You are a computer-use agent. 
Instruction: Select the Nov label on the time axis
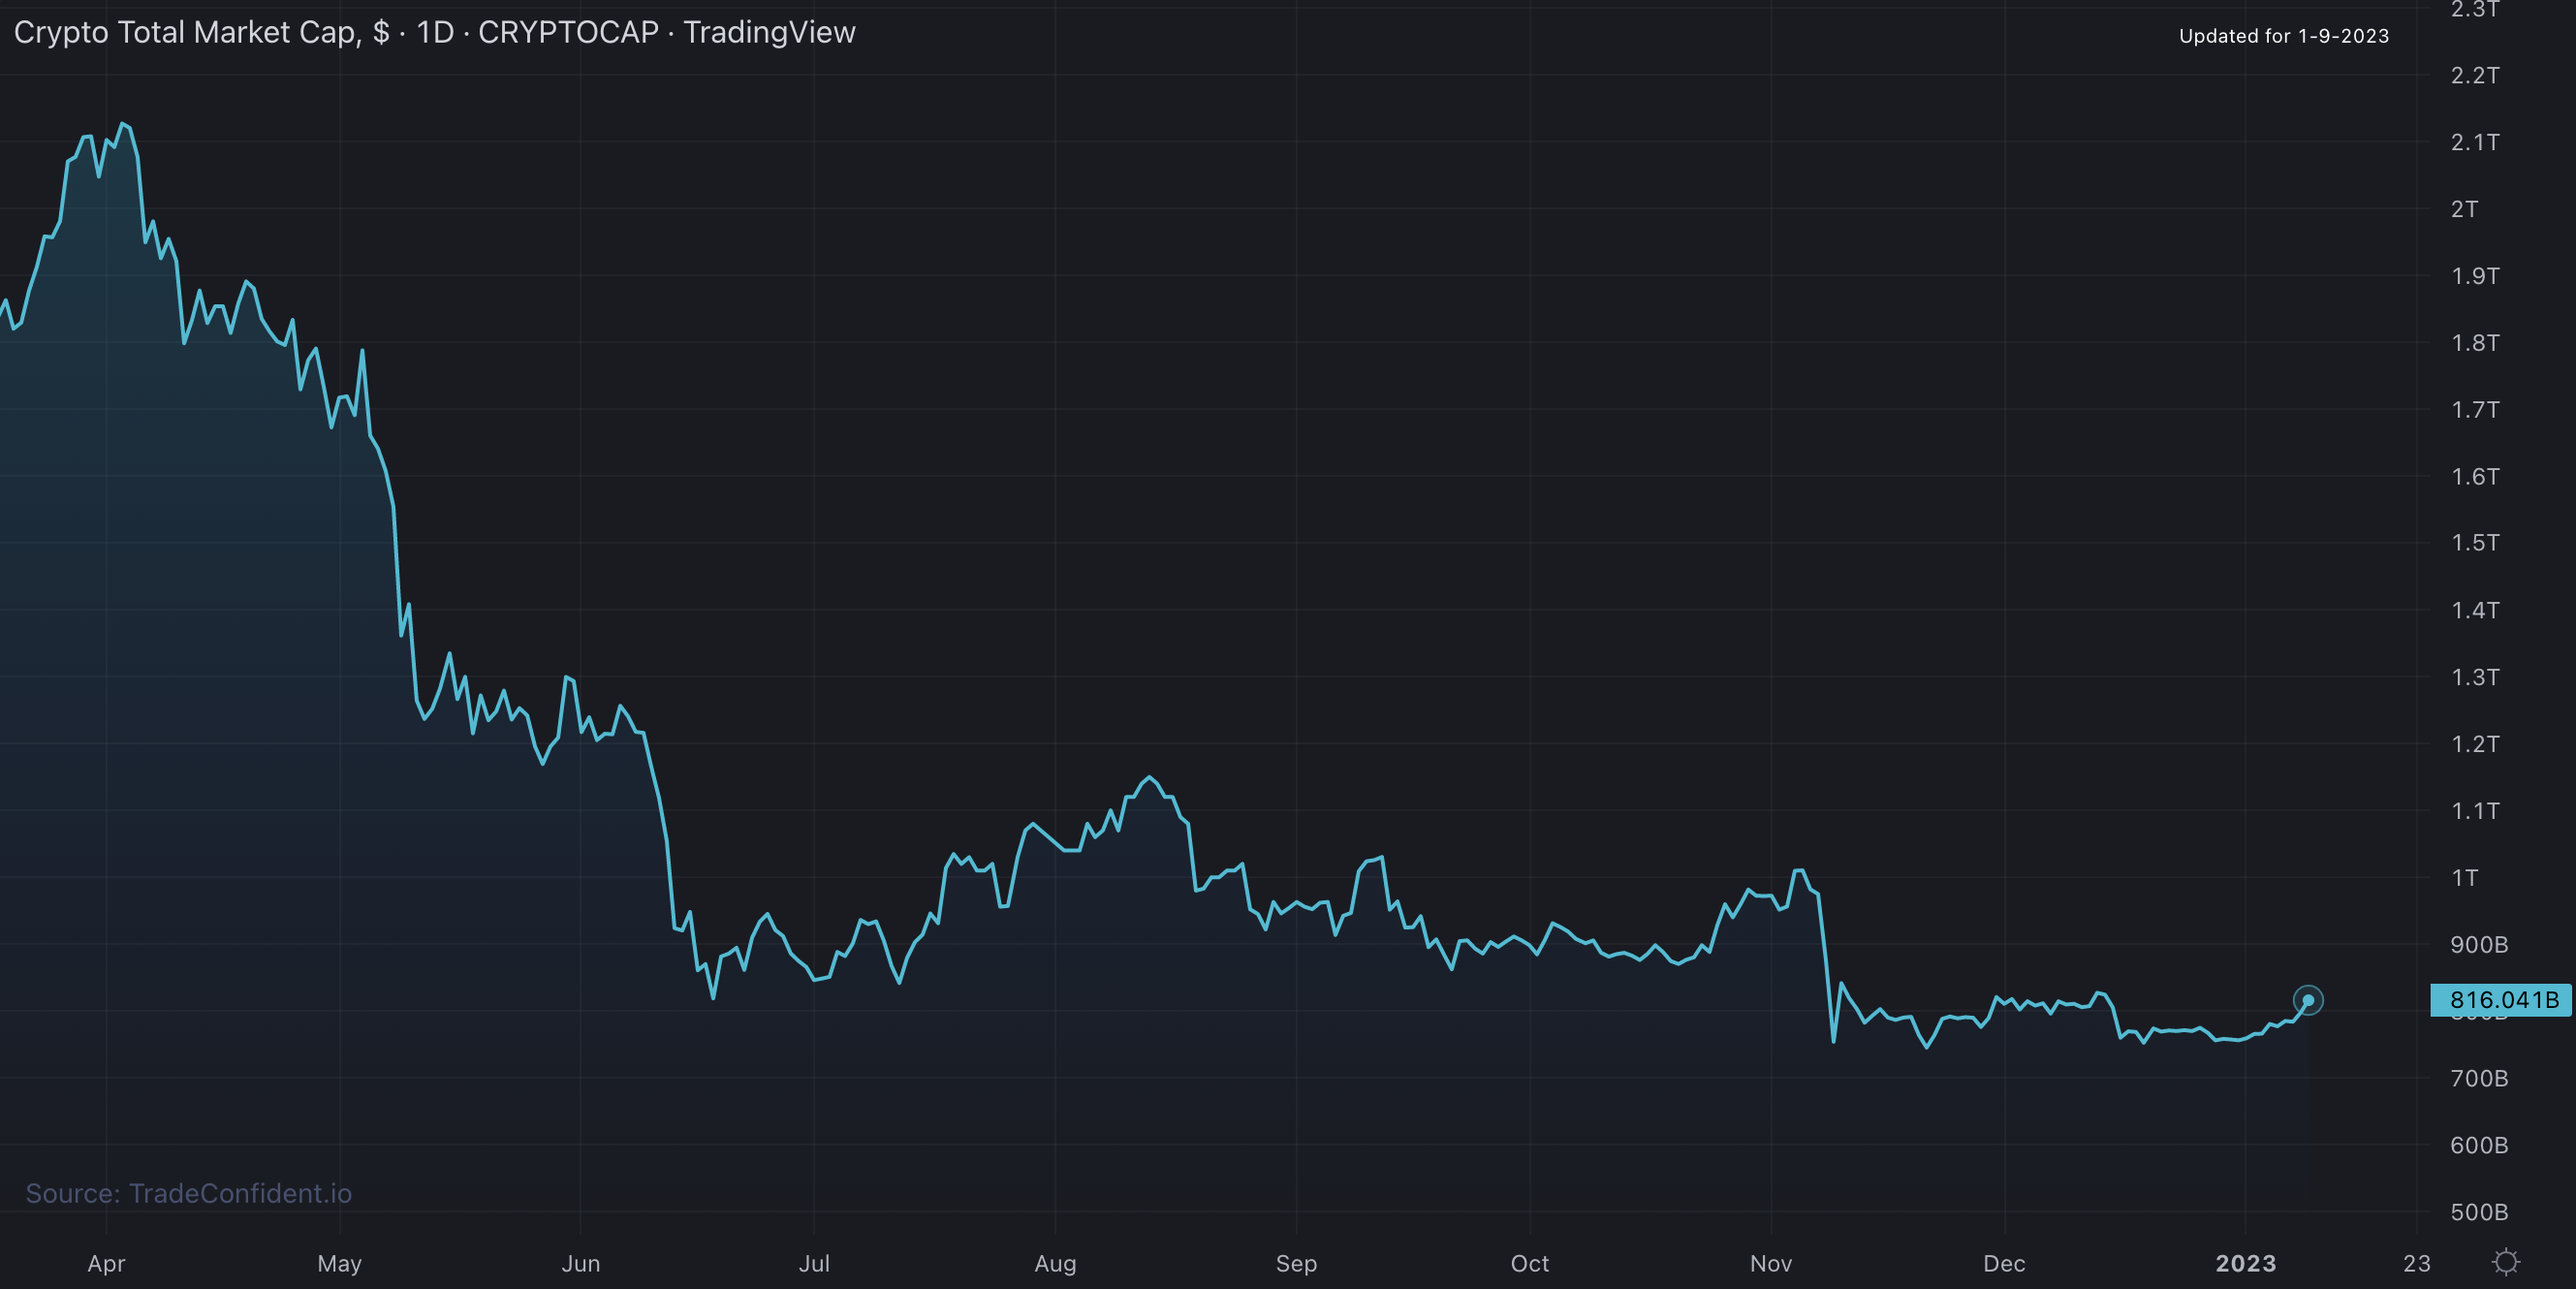1770,1263
